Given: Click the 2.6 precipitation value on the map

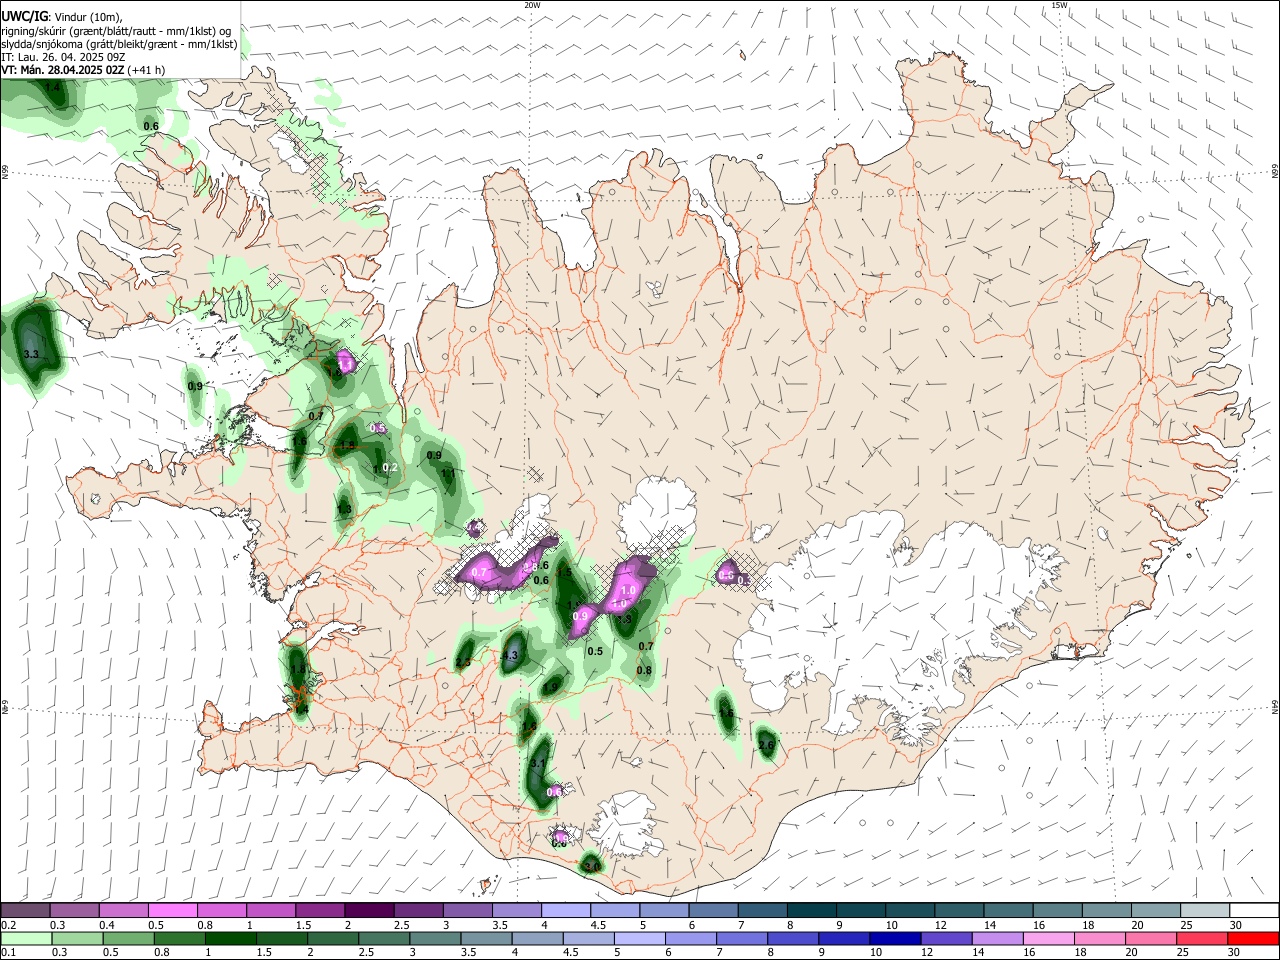Looking at the screenshot, I should (x=767, y=745).
